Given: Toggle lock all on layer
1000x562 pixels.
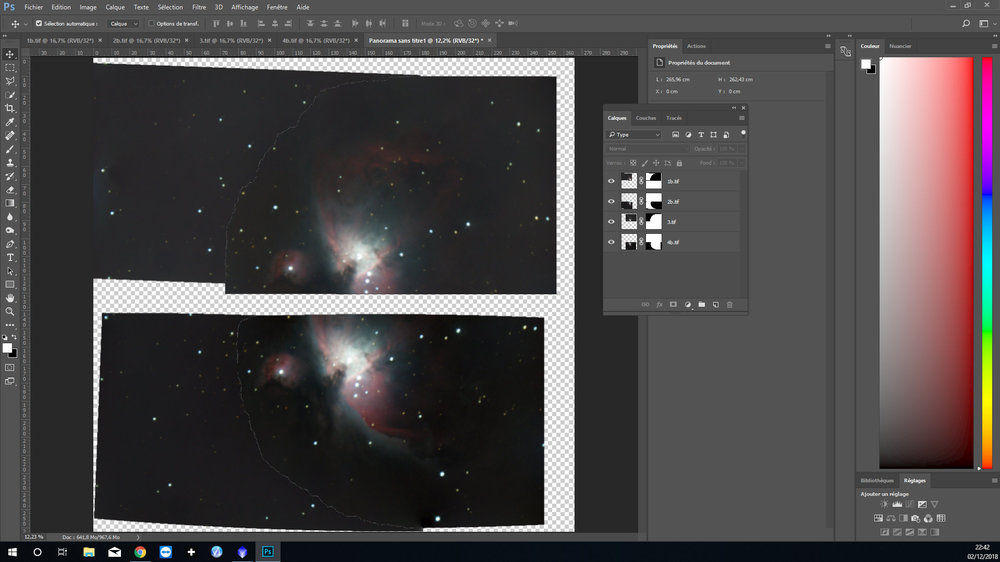Looking at the screenshot, I should coord(679,163).
